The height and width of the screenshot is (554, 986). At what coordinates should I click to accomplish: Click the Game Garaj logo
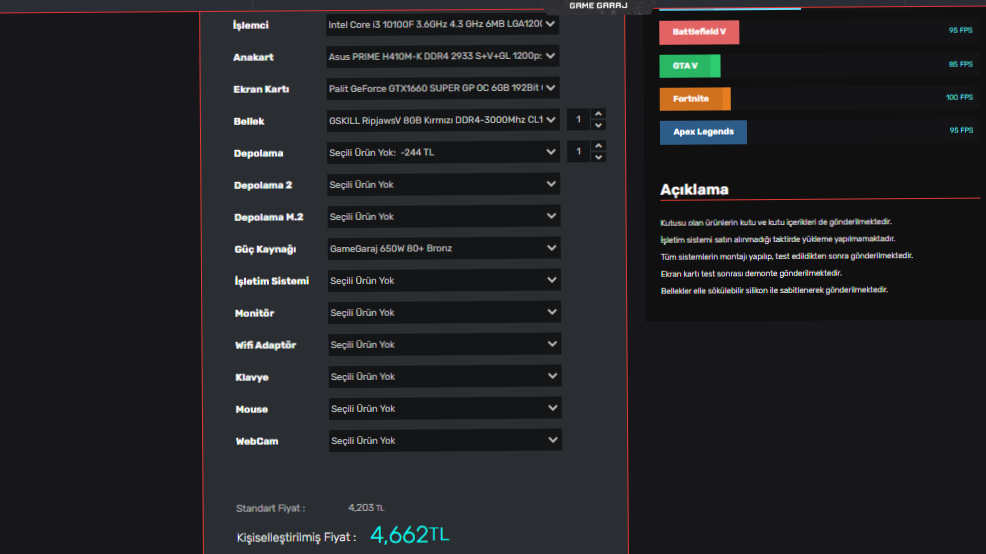click(598, 6)
